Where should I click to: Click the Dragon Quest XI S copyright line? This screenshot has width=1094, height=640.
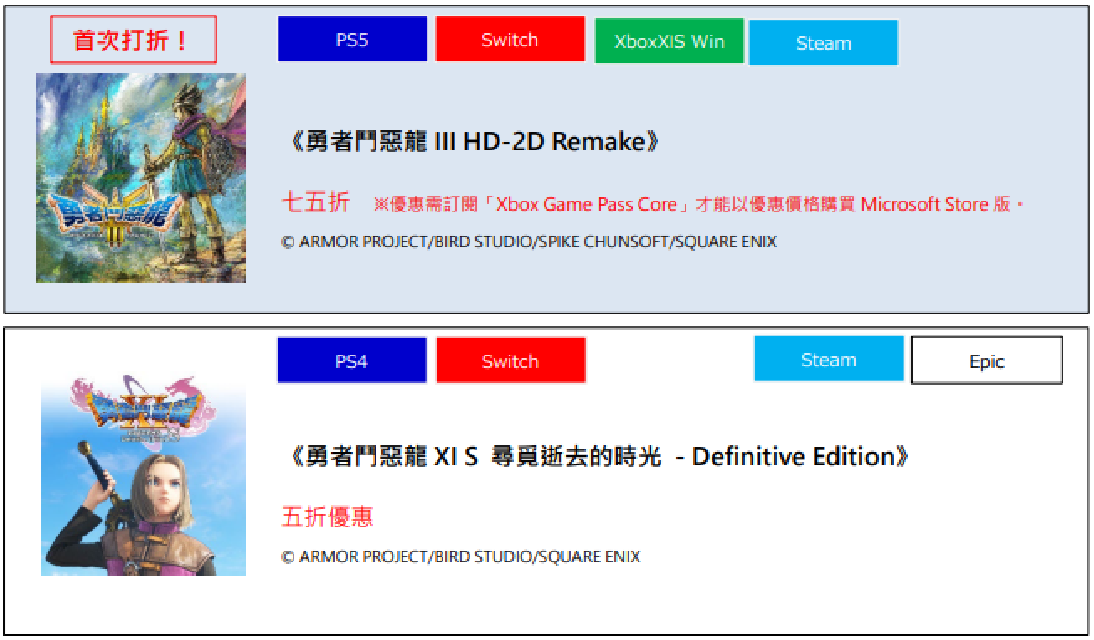pyautogui.click(x=460, y=556)
